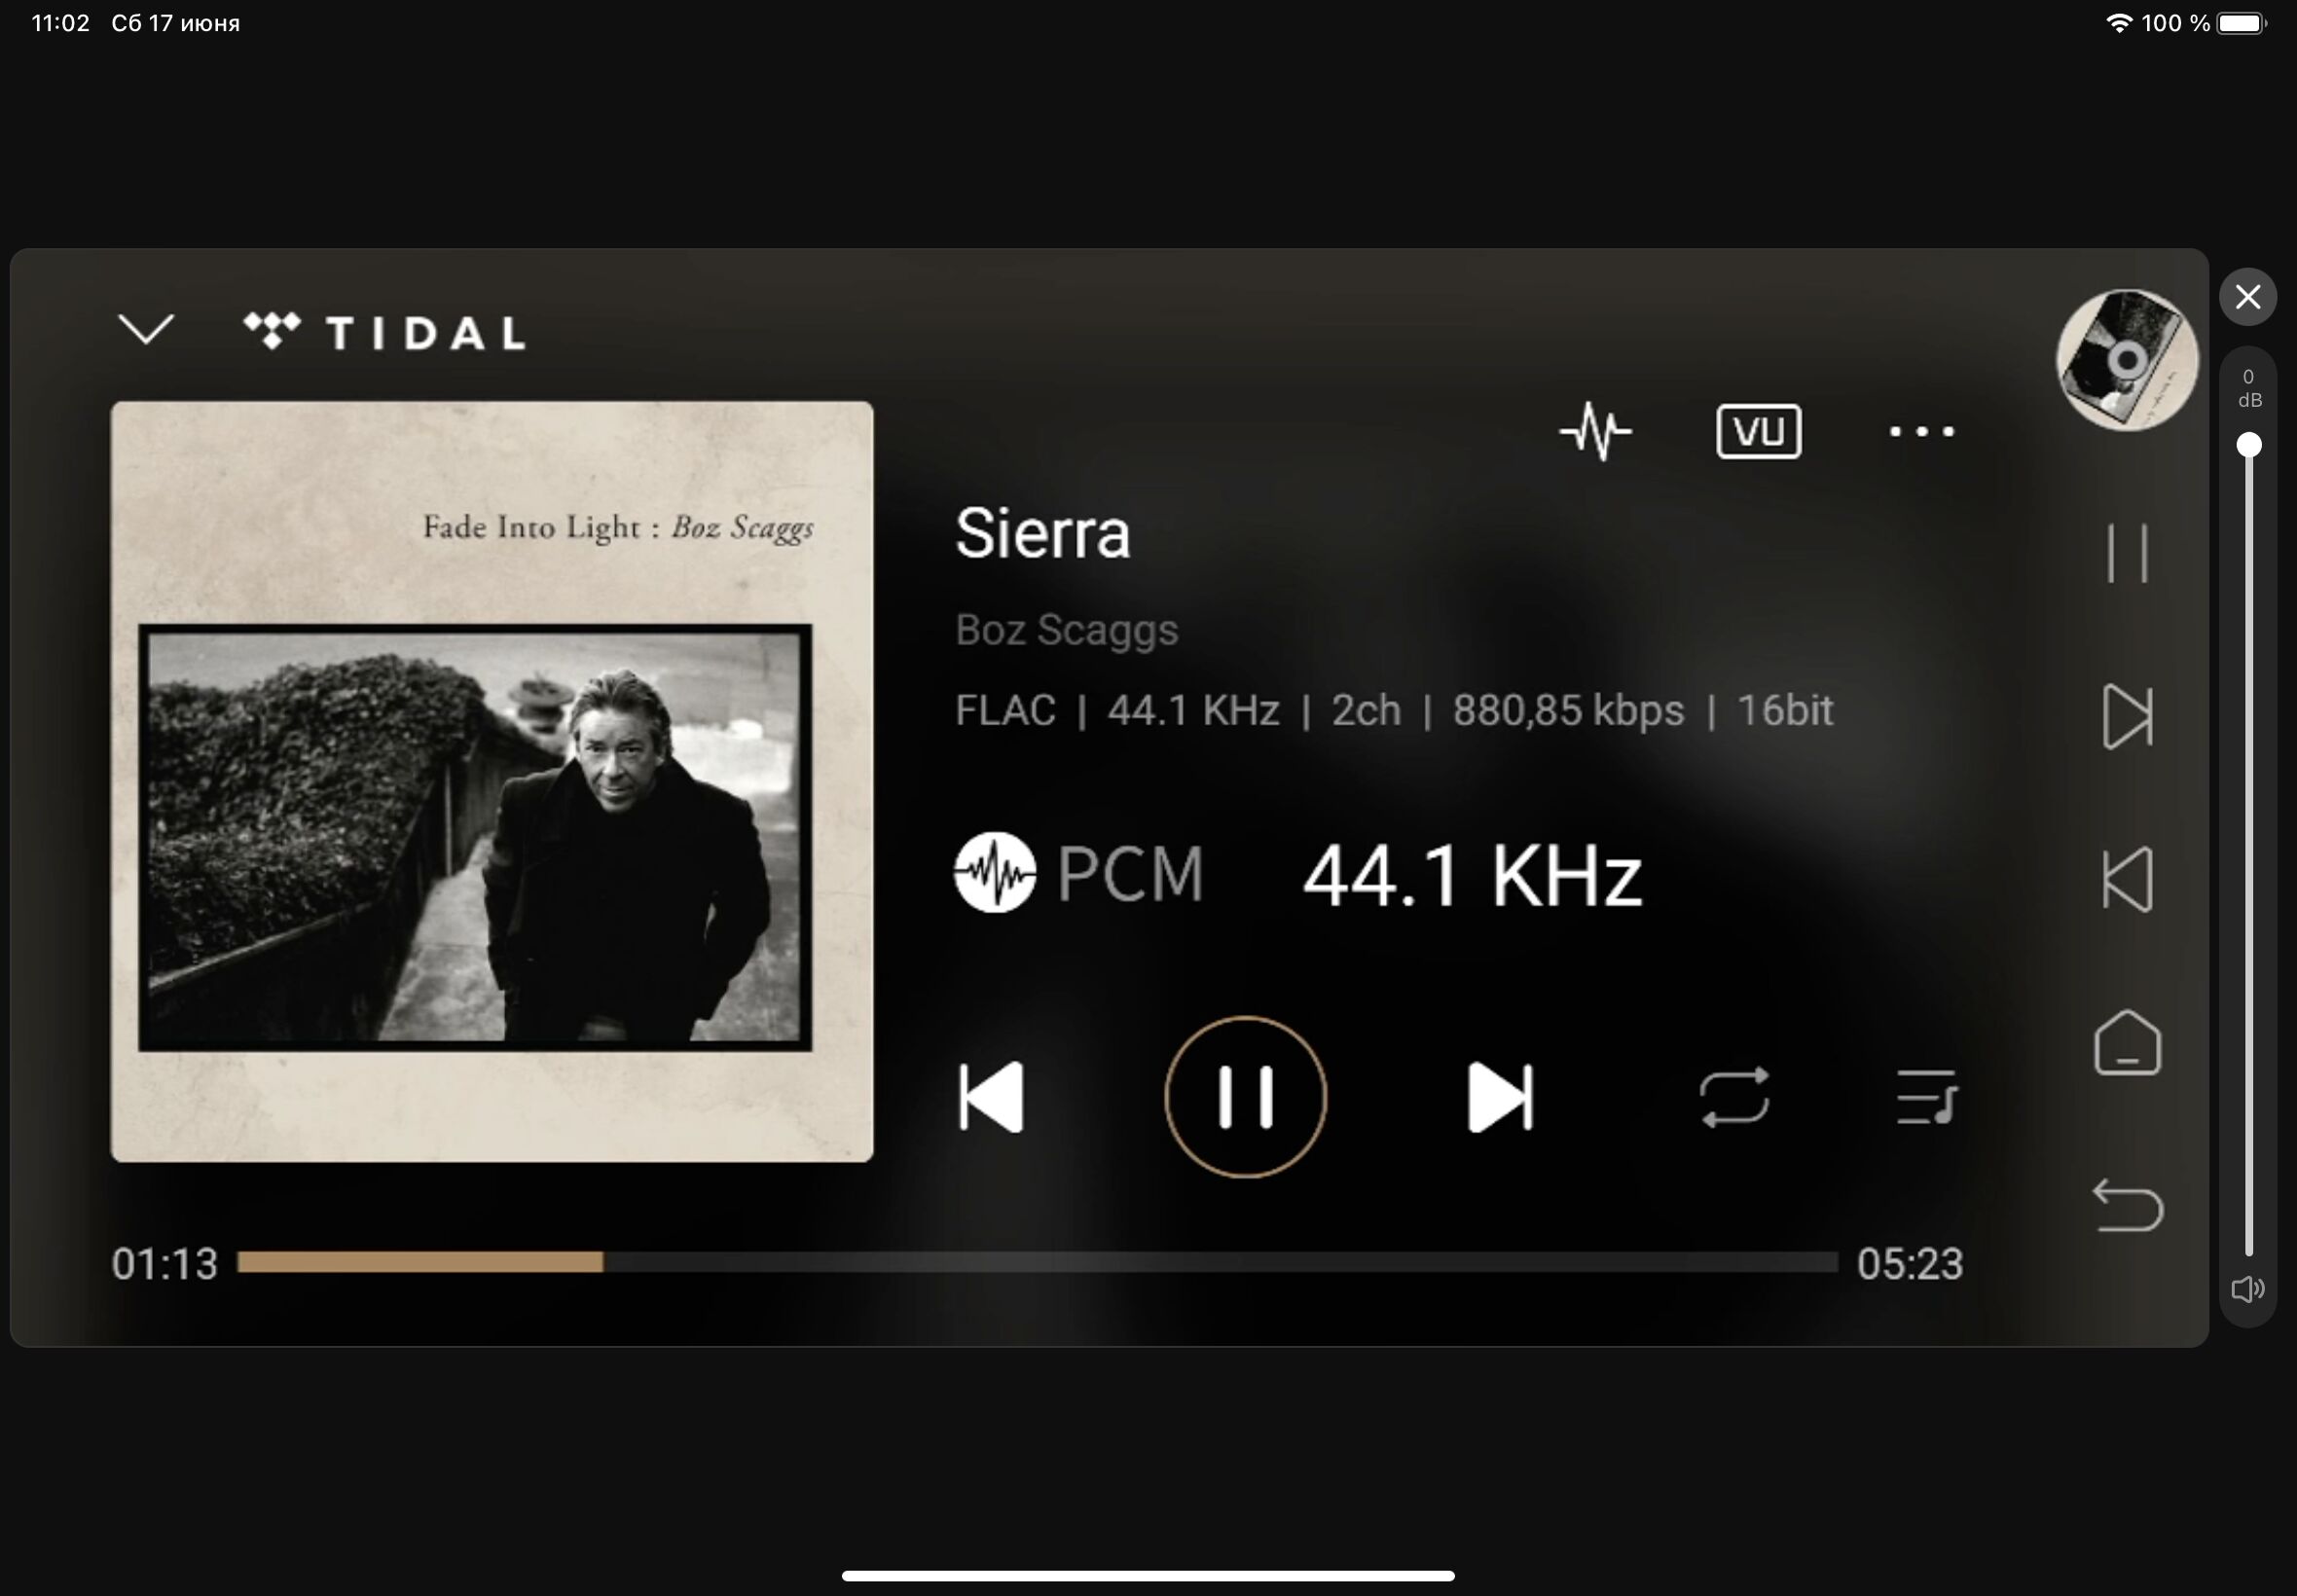Seek within the song progress bar
This screenshot has width=2297, height=1596.
pyautogui.click(x=1037, y=1262)
